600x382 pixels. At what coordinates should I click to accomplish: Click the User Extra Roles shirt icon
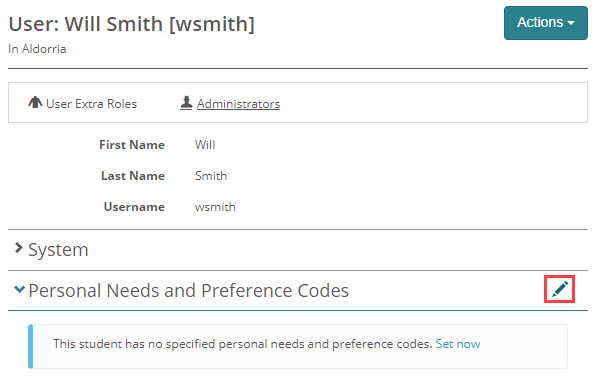(x=35, y=103)
